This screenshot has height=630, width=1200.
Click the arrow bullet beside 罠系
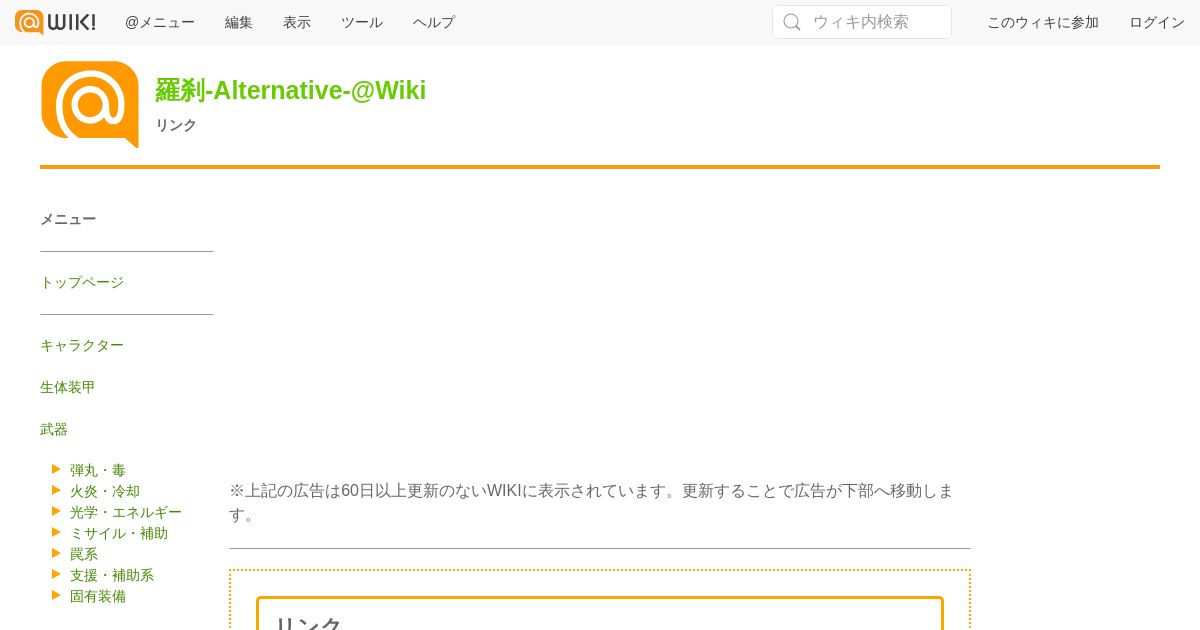[x=57, y=552]
